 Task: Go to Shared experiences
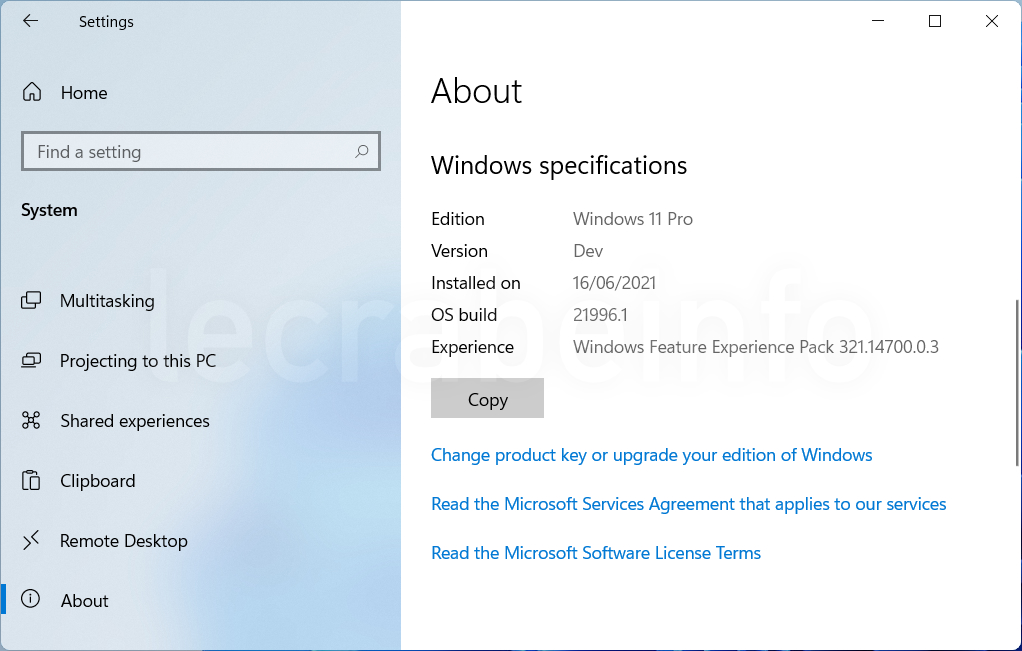coord(135,421)
